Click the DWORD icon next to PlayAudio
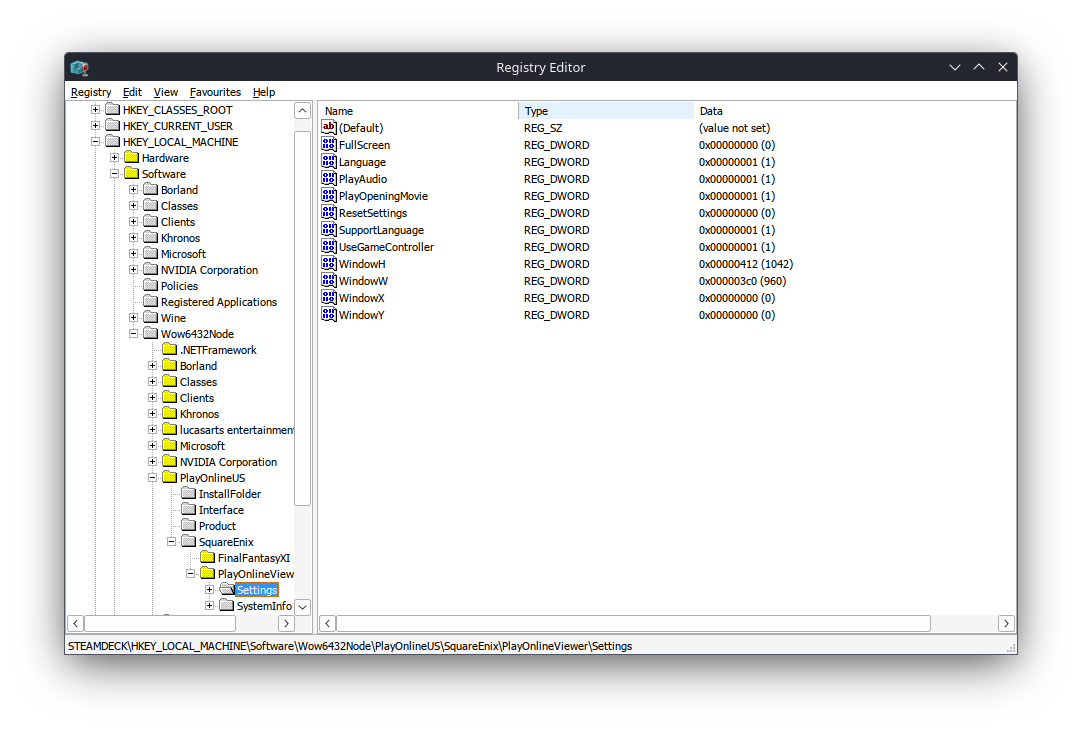Screen dimensions: 1082x731 point(328,178)
